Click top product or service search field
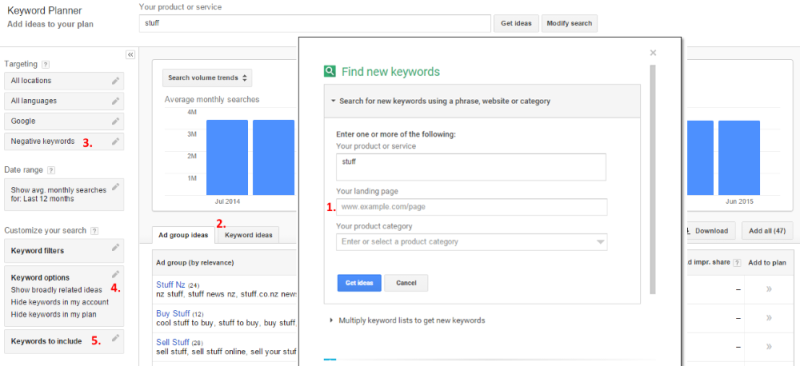This screenshot has height=366, width=800. click(315, 23)
